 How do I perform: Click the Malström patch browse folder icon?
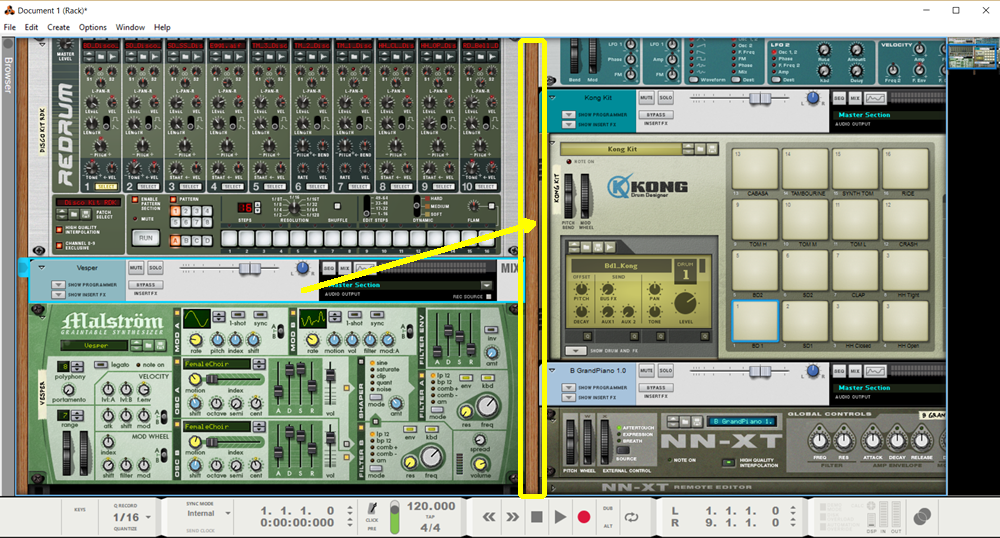pyautogui.click(x=147, y=345)
